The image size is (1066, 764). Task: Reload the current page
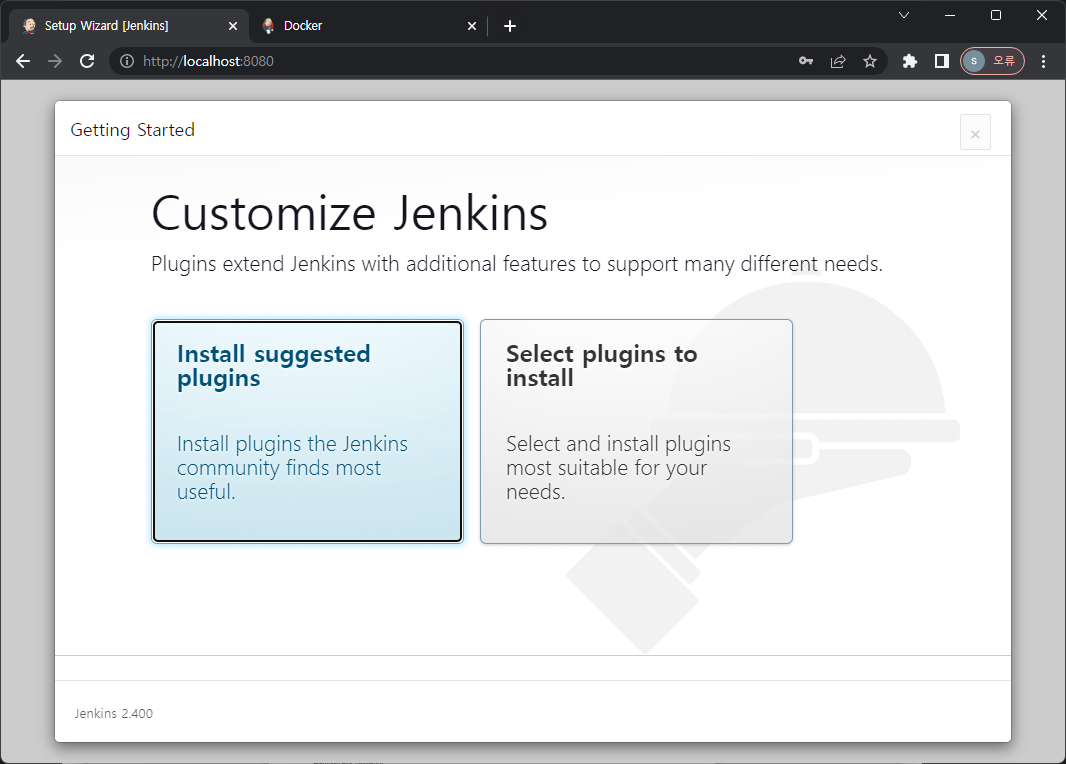tap(87, 61)
